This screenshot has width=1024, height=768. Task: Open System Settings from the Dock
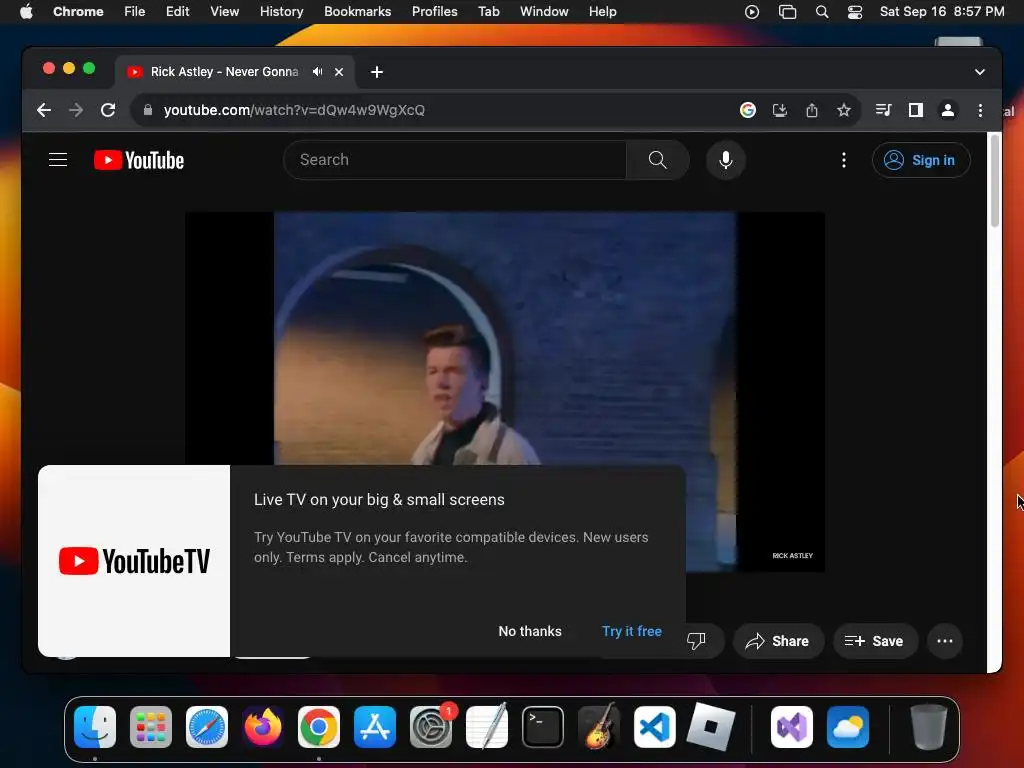tap(431, 726)
